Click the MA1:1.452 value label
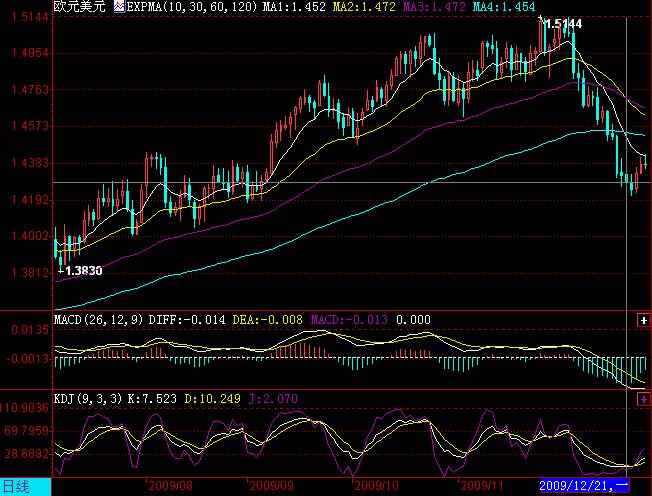This screenshot has height=496, width=652. pyautogui.click(x=296, y=7)
